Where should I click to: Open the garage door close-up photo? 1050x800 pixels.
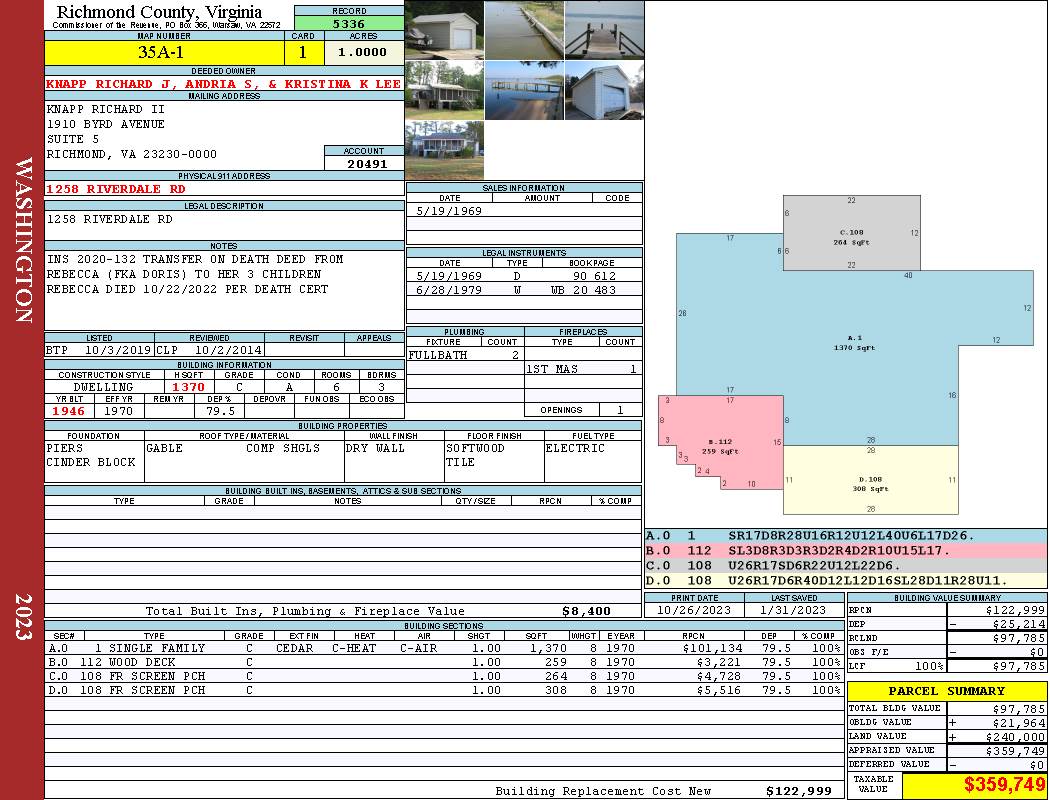click(x=605, y=90)
